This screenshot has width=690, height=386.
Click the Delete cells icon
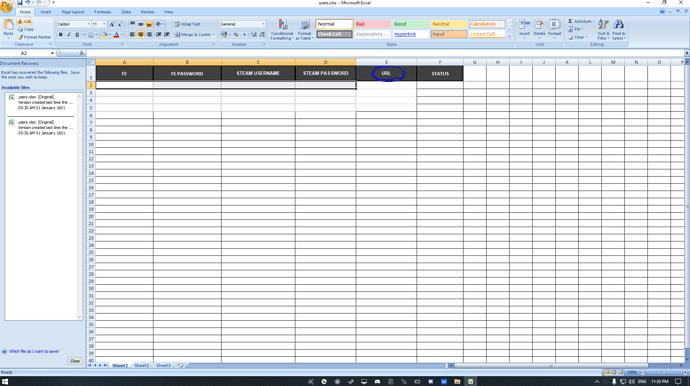(x=539, y=25)
